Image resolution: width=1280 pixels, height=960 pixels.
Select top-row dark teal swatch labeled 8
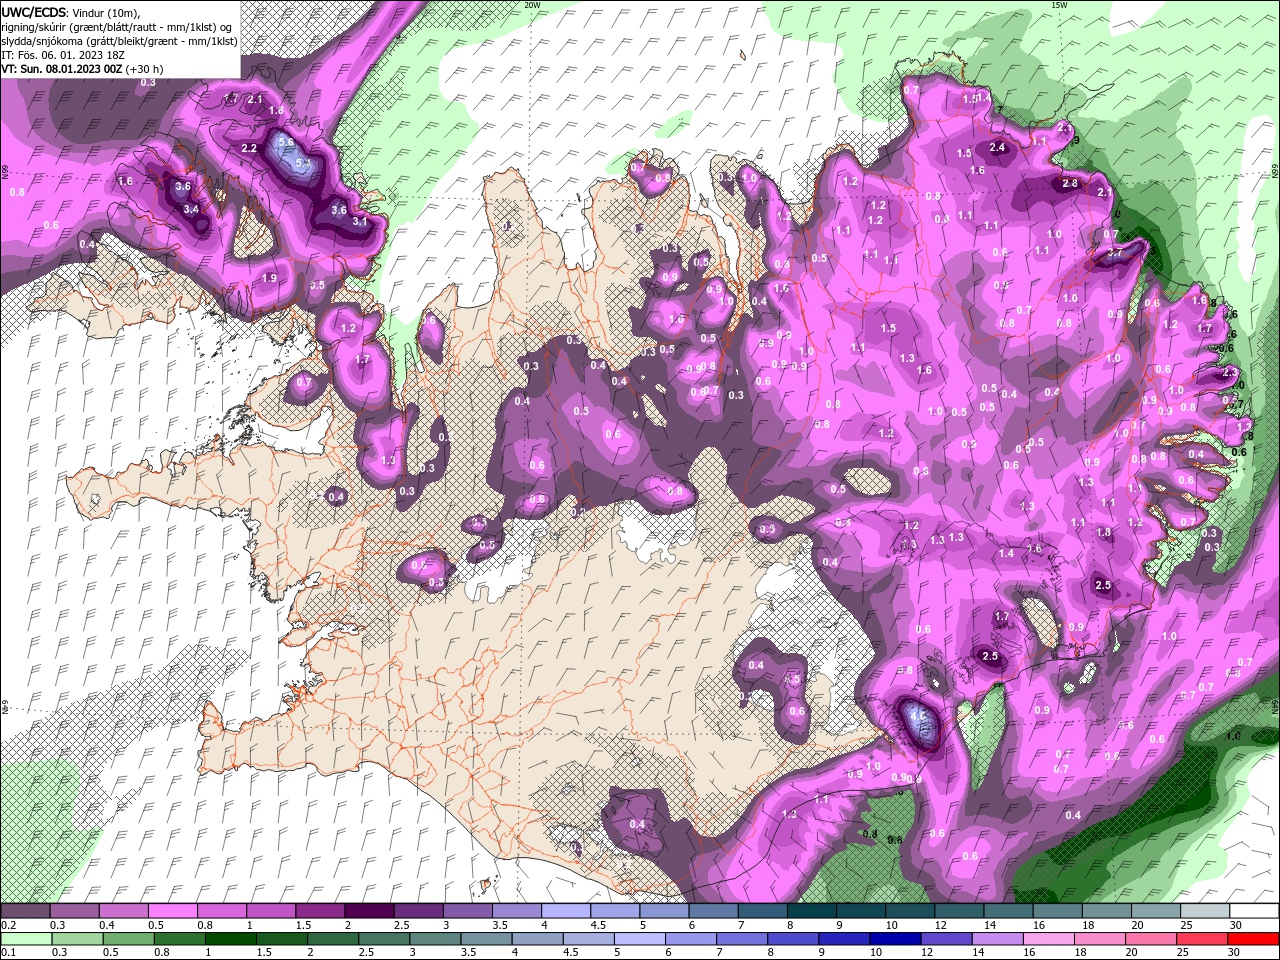point(811,910)
